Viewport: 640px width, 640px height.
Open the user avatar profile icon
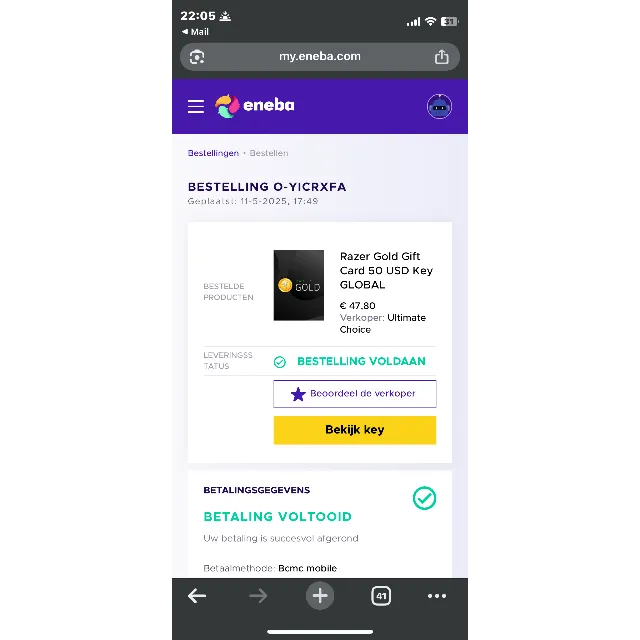click(439, 107)
